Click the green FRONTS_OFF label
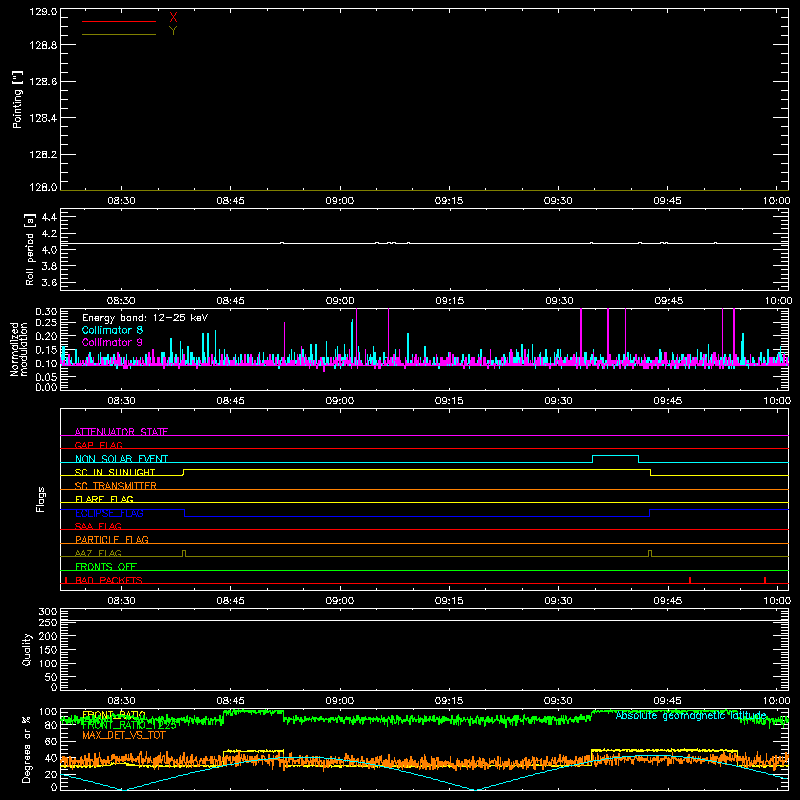Screen dimensions: 800x800 tap(106, 566)
